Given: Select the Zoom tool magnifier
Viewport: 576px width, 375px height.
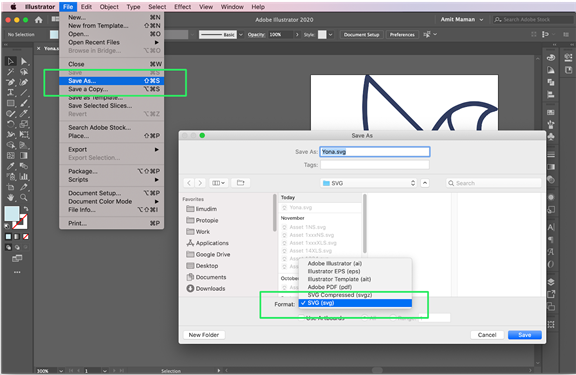Looking at the screenshot, I should pyautogui.click(x=24, y=198).
